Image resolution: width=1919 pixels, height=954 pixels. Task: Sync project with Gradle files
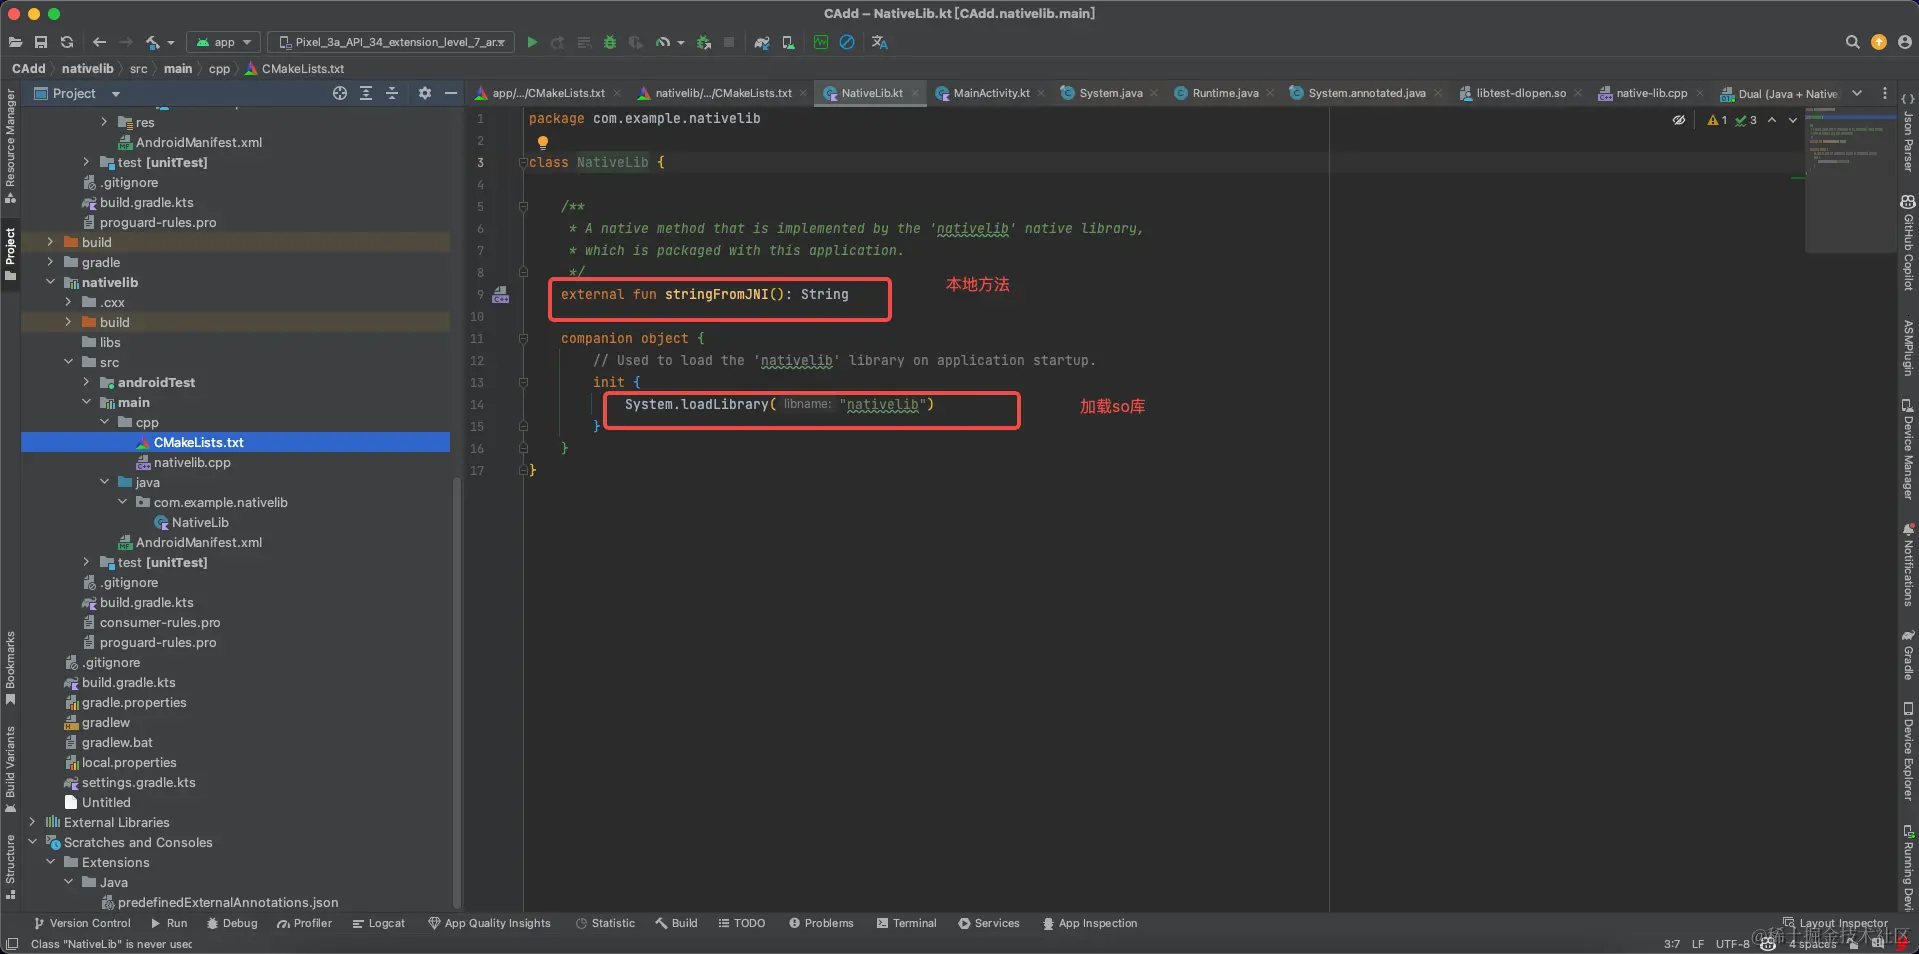point(762,42)
